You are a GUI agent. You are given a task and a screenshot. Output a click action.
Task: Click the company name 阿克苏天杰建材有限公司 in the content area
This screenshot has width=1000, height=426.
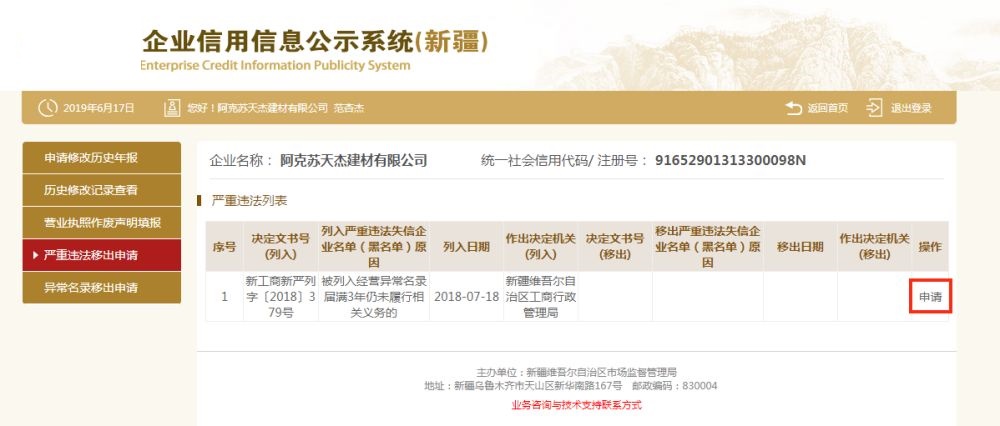[353, 160]
